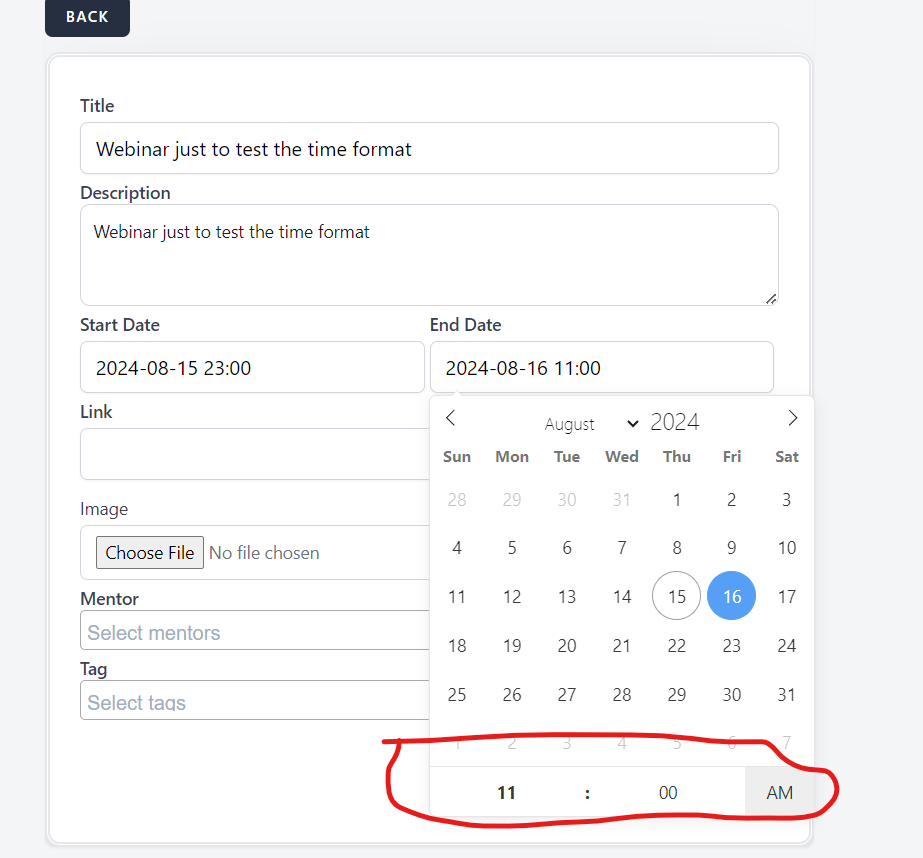Select August 15 in the calendar
Screen dimensions: 923x858
pos(677,597)
